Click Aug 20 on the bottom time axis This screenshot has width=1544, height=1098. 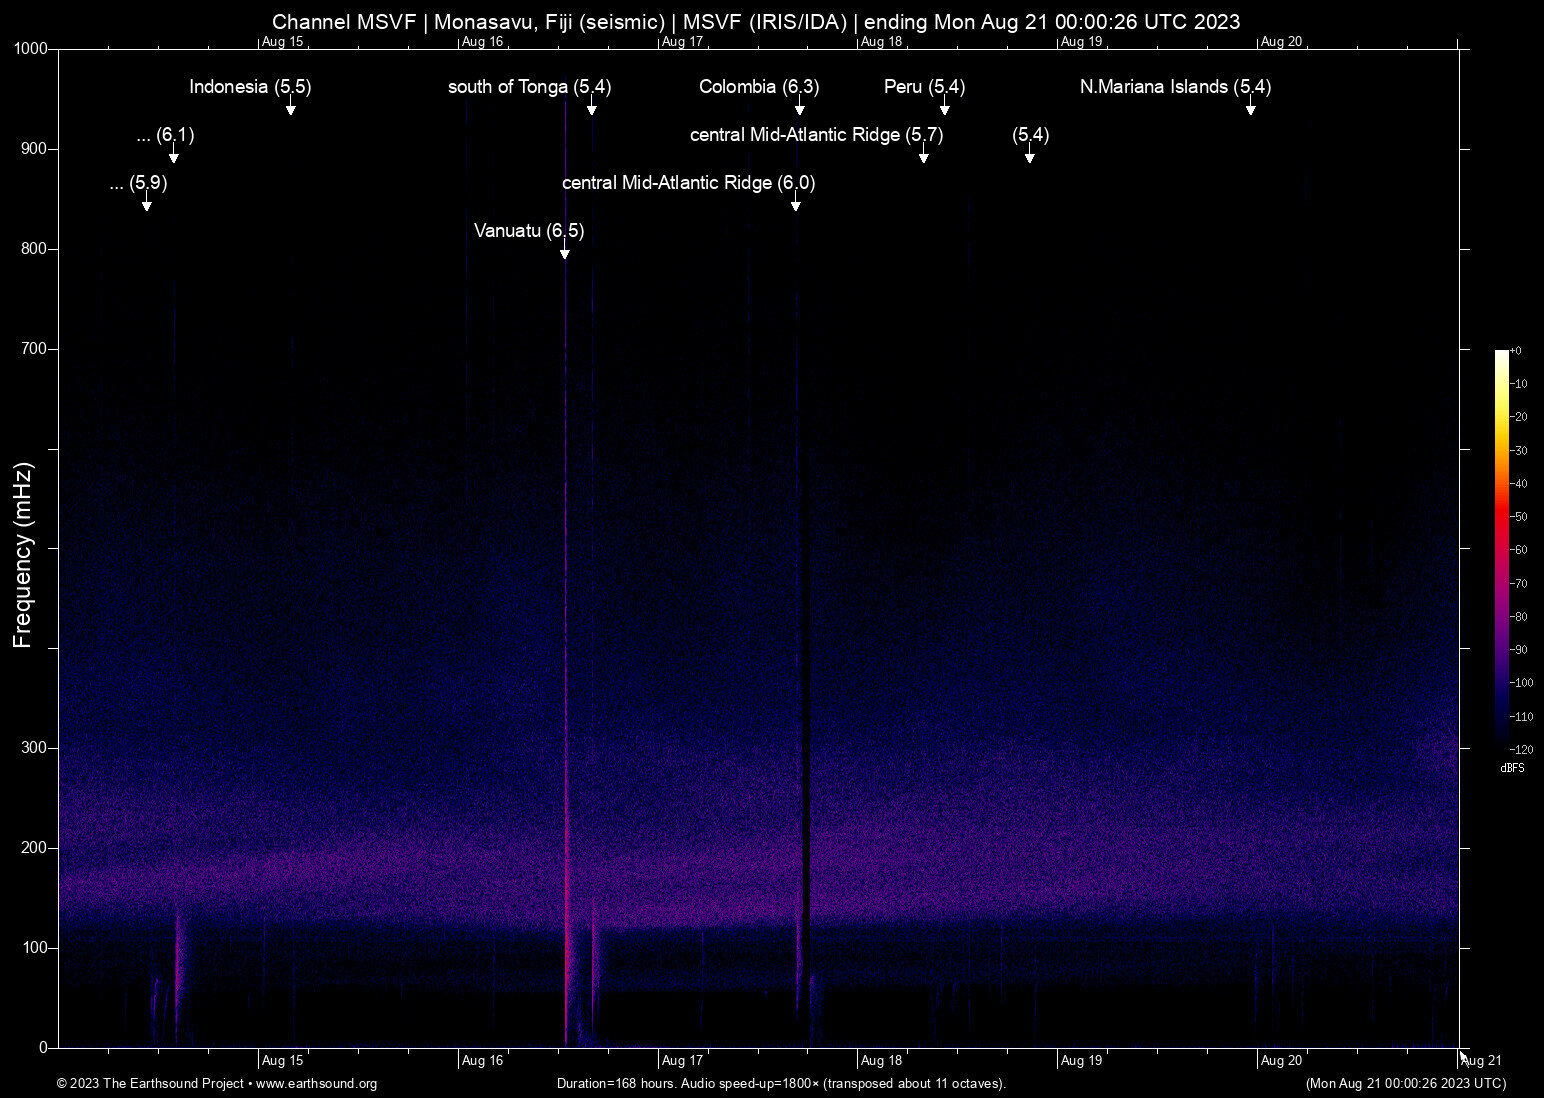(x=1282, y=1061)
